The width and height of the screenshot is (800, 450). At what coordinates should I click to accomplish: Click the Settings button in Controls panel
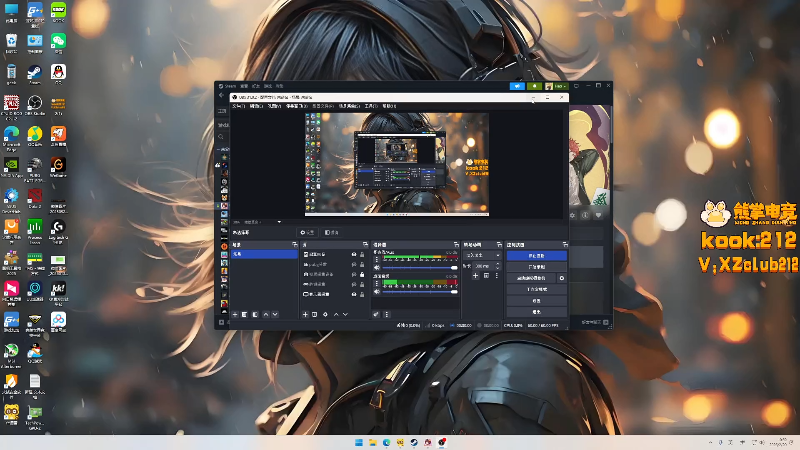[x=536, y=301]
